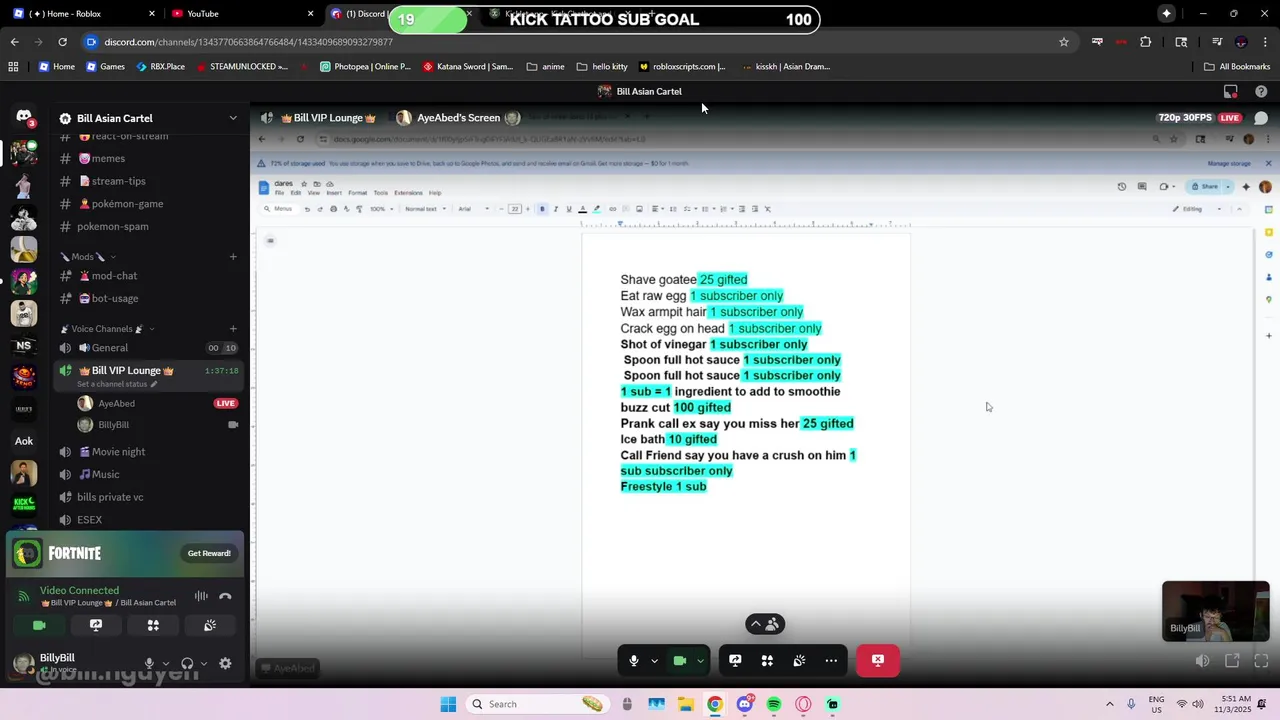Viewport: 1280px width, 720px height.
Task: Open chat bubble icon beside LIVE badge
Action: (x=1261, y=118)
